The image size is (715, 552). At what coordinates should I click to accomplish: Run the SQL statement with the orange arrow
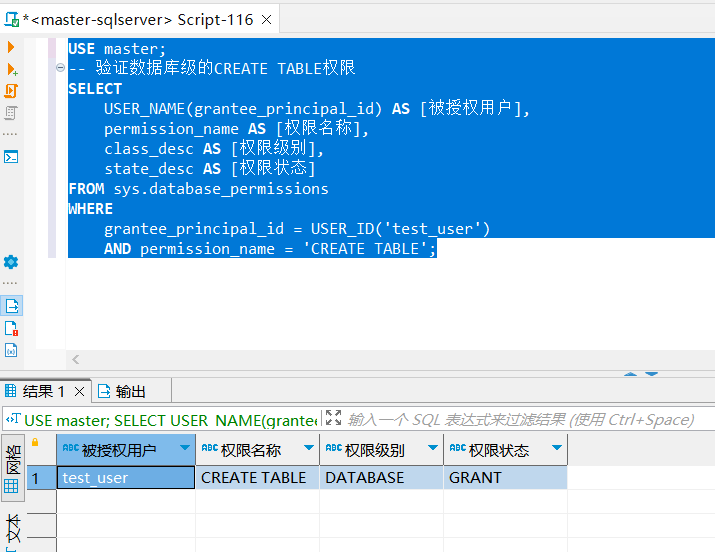11,47
